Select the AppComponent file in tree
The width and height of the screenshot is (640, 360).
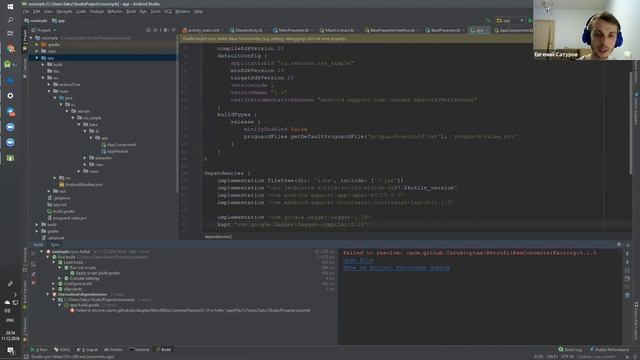pos(118,144)
